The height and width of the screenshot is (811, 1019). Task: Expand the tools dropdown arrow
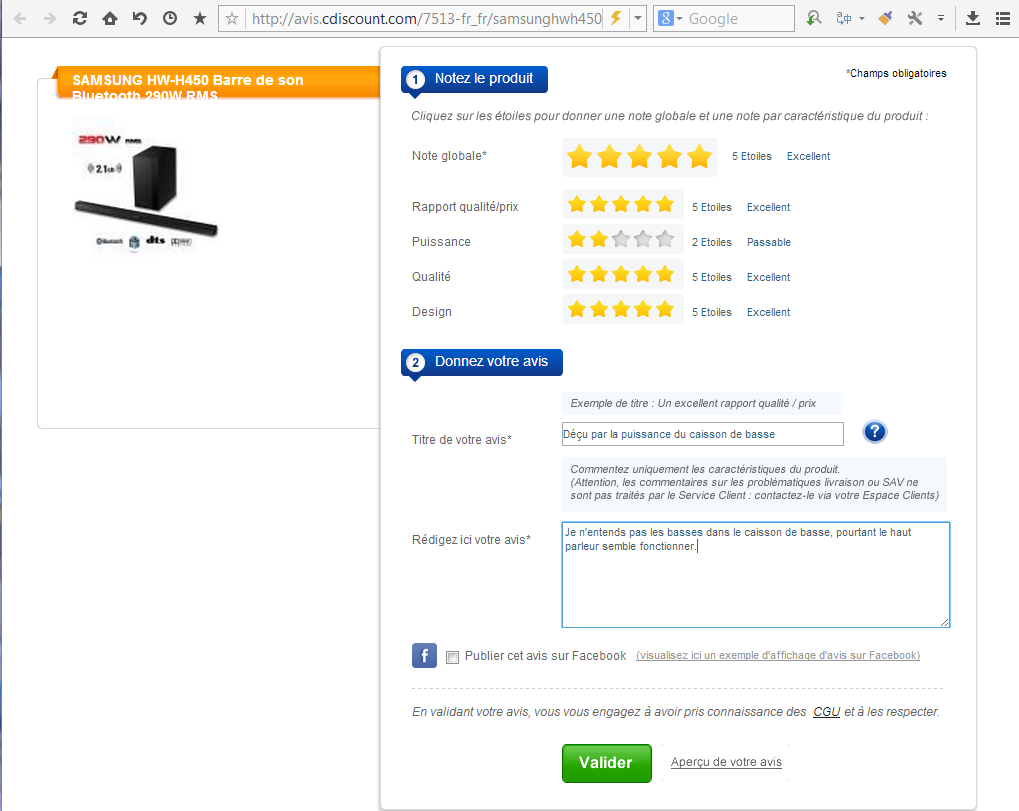pyautogui.click(x=940, y=19)
